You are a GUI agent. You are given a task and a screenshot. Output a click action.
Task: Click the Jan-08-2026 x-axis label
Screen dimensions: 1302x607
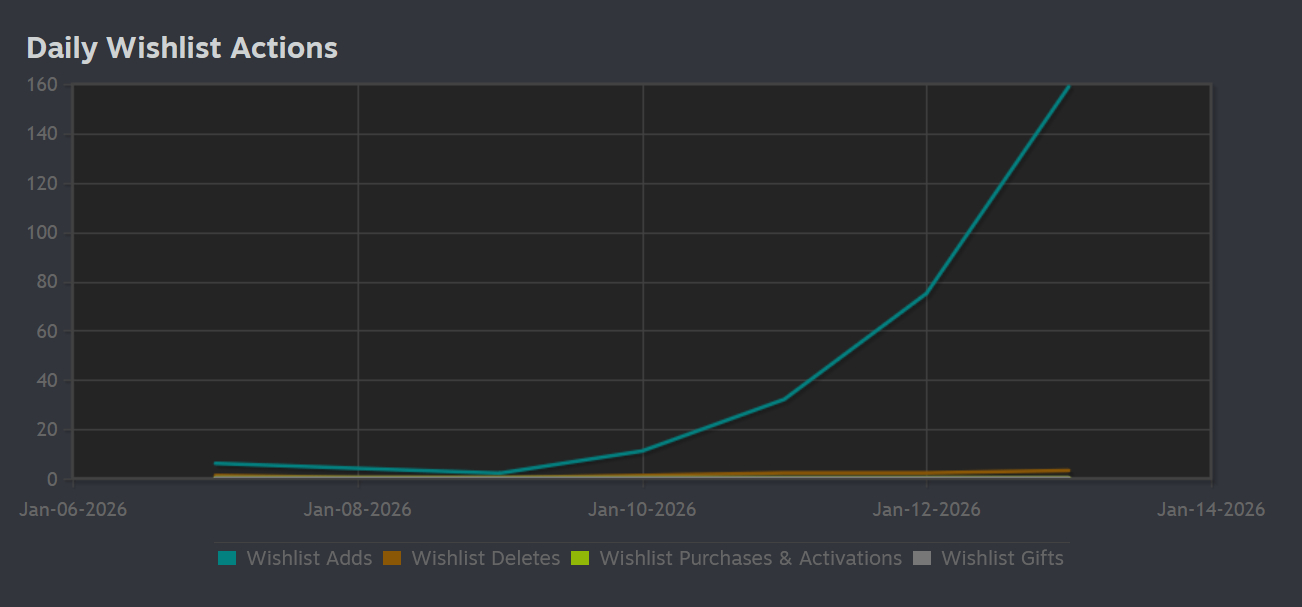(358, 510)
